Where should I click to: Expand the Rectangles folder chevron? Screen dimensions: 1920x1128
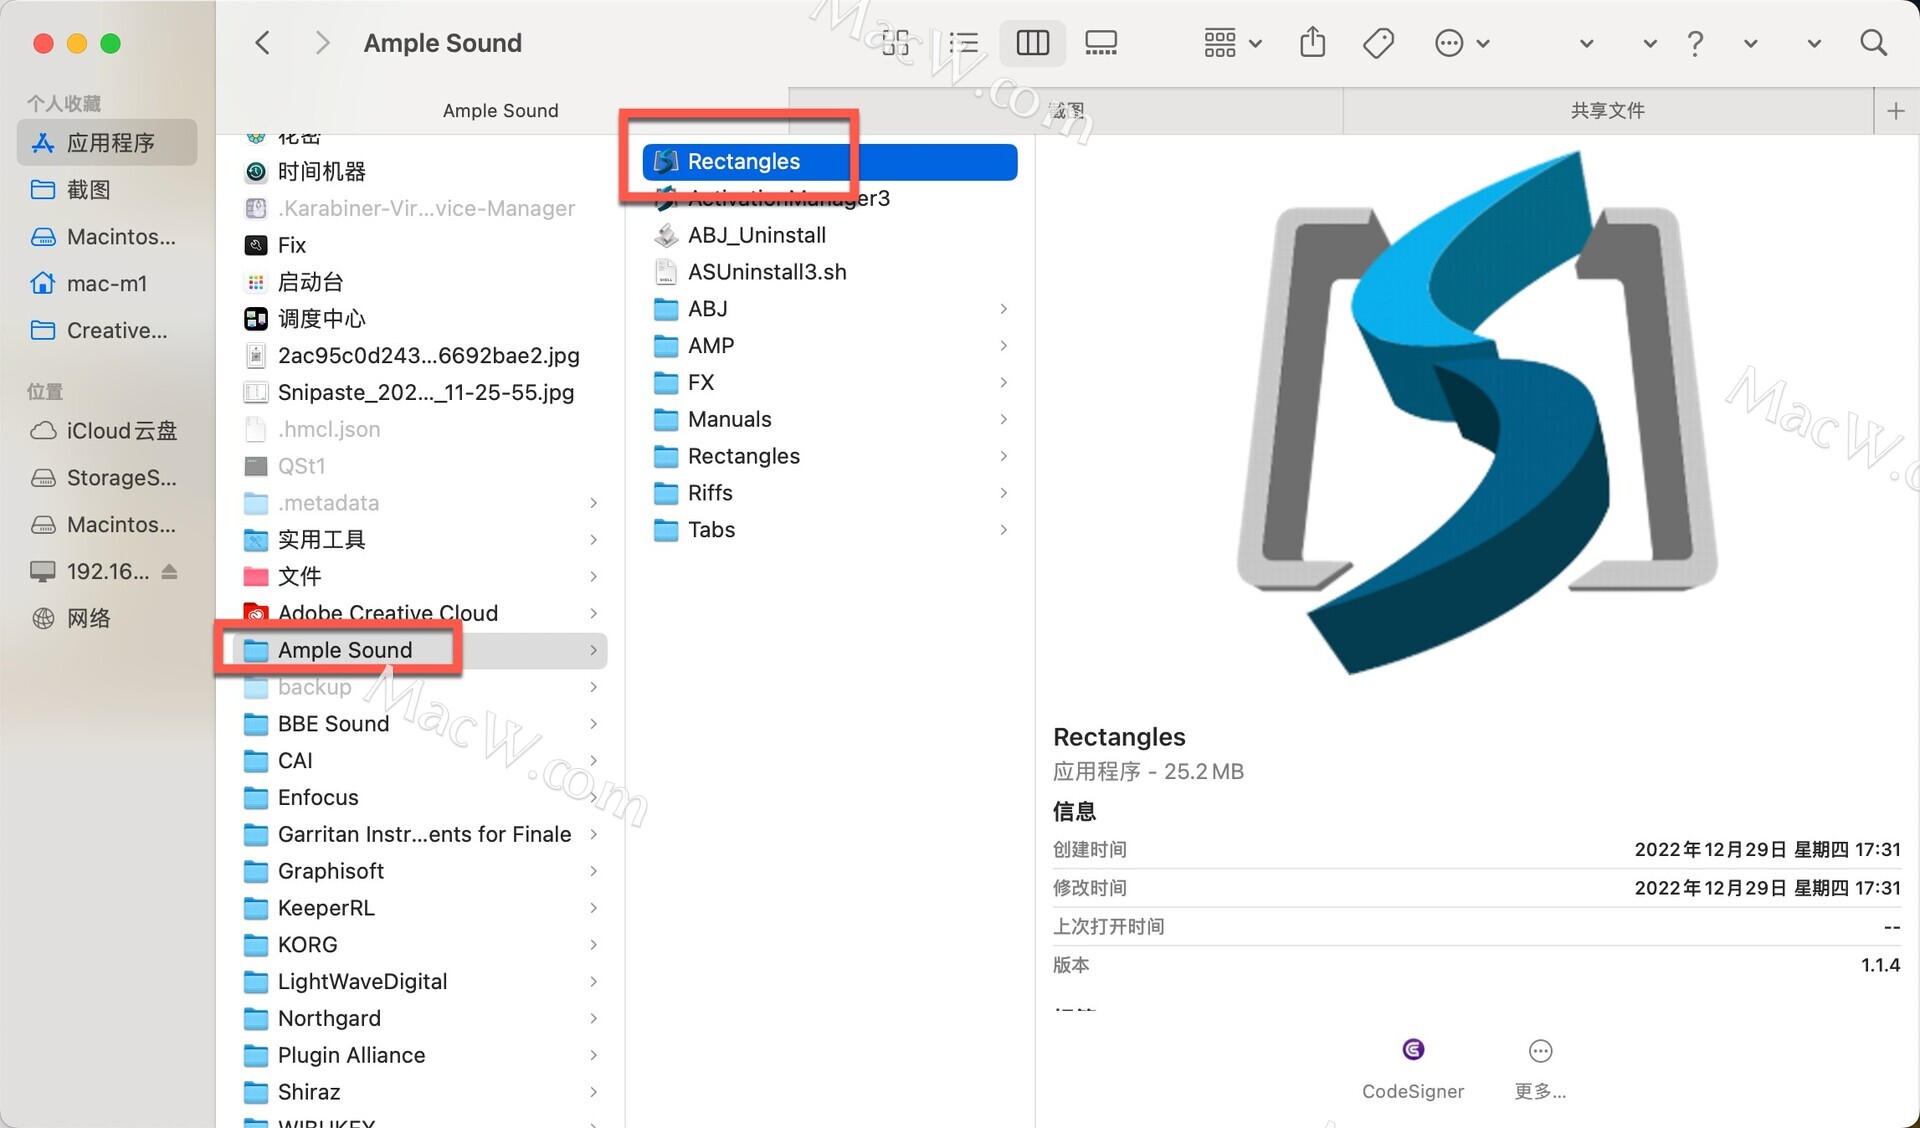click(x=1003, y=457)
